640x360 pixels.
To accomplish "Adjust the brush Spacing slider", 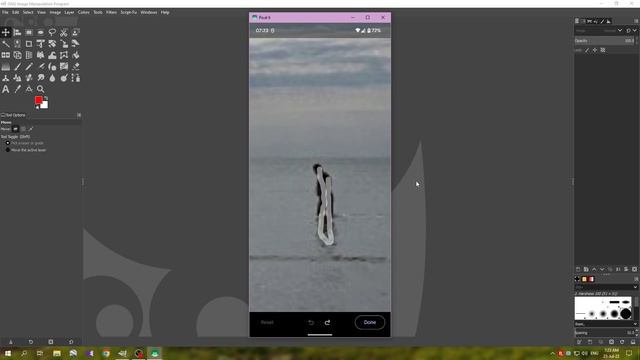I will [604, 333].
